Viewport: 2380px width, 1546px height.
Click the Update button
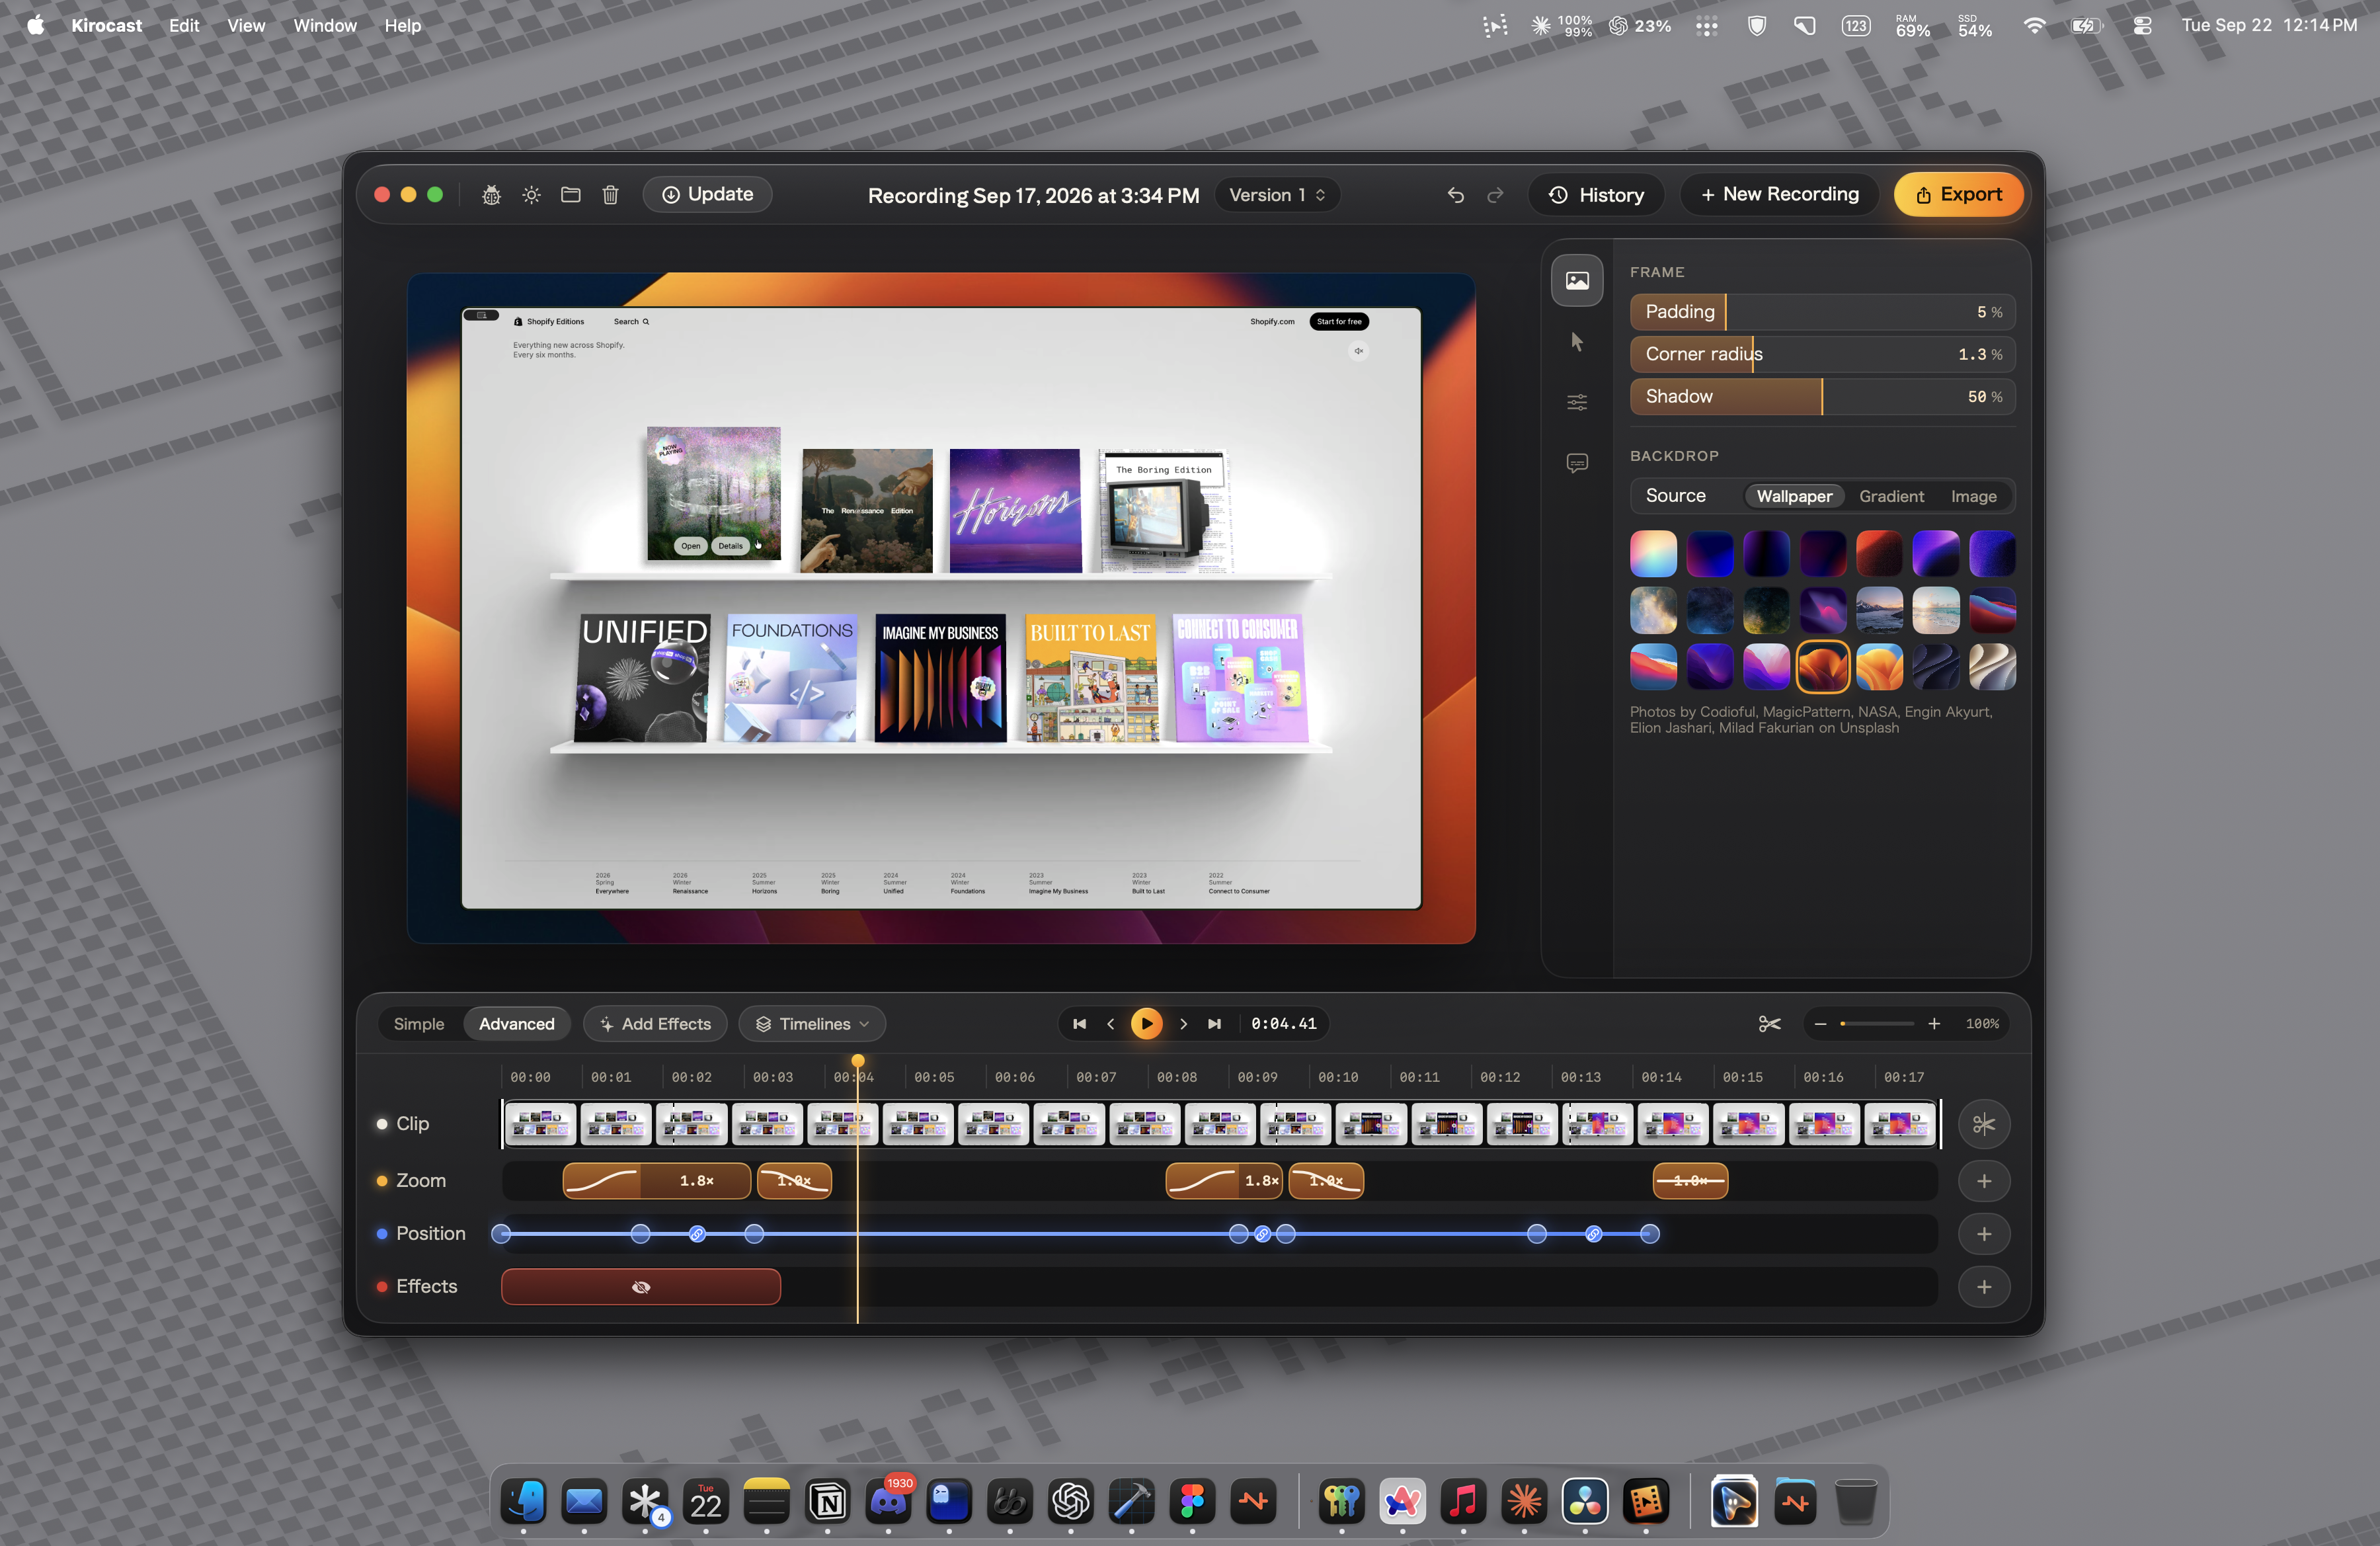[x=707, y=195]
